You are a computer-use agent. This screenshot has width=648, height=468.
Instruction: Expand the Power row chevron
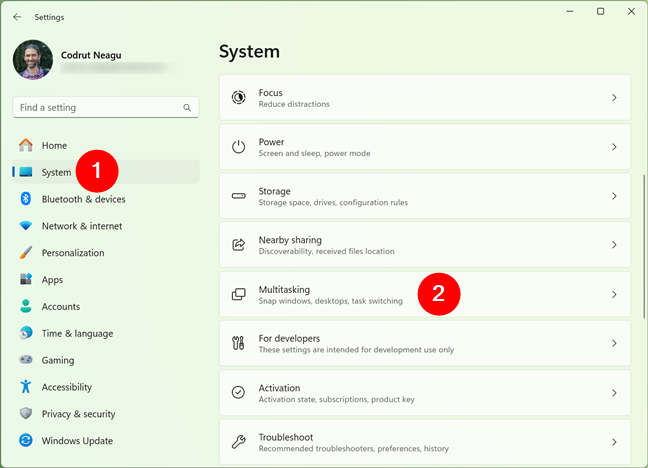pyautogui.click(x=614, y=147)
